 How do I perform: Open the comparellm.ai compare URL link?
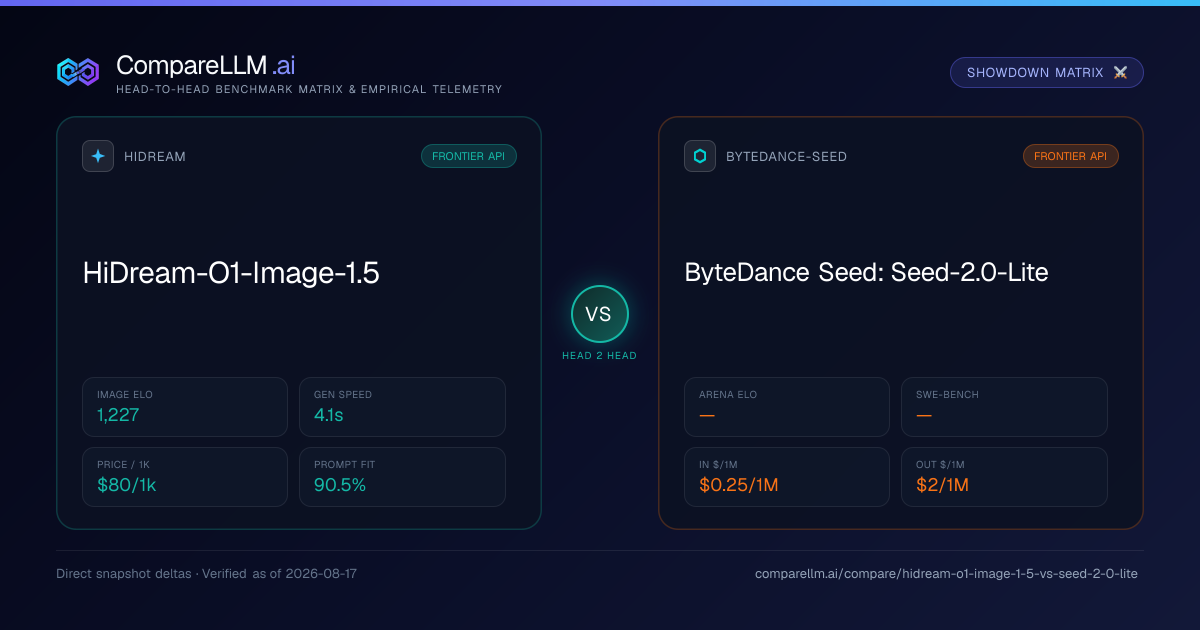point(946,574)
